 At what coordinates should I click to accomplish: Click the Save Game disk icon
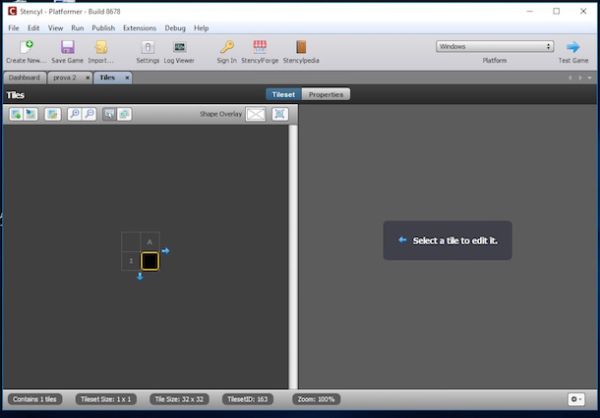[67, 47]
